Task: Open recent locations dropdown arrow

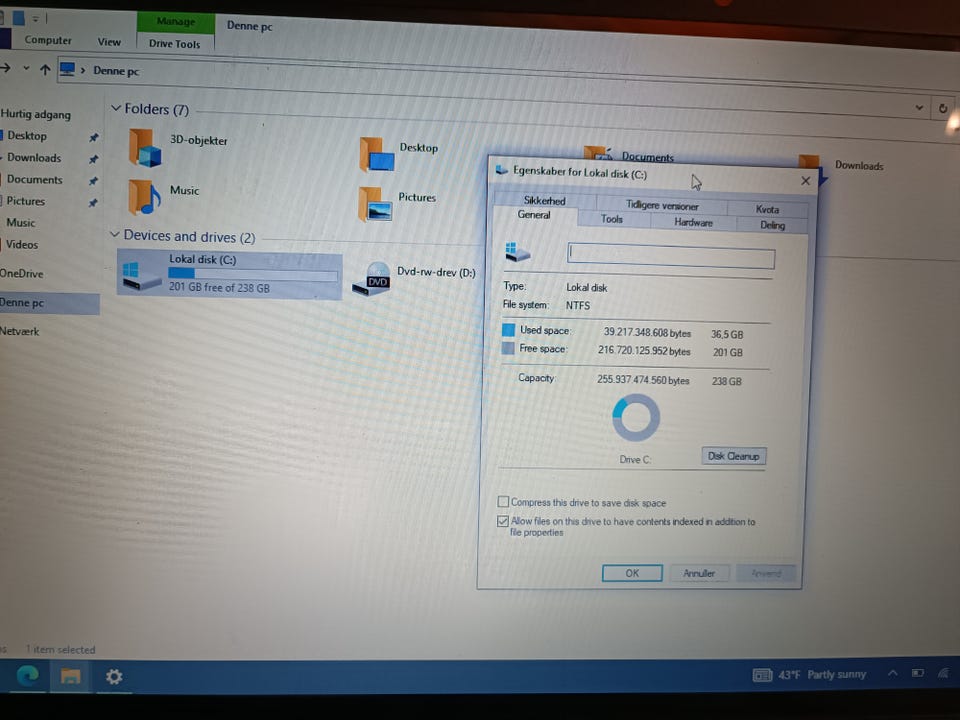Action: pos(26,68)
